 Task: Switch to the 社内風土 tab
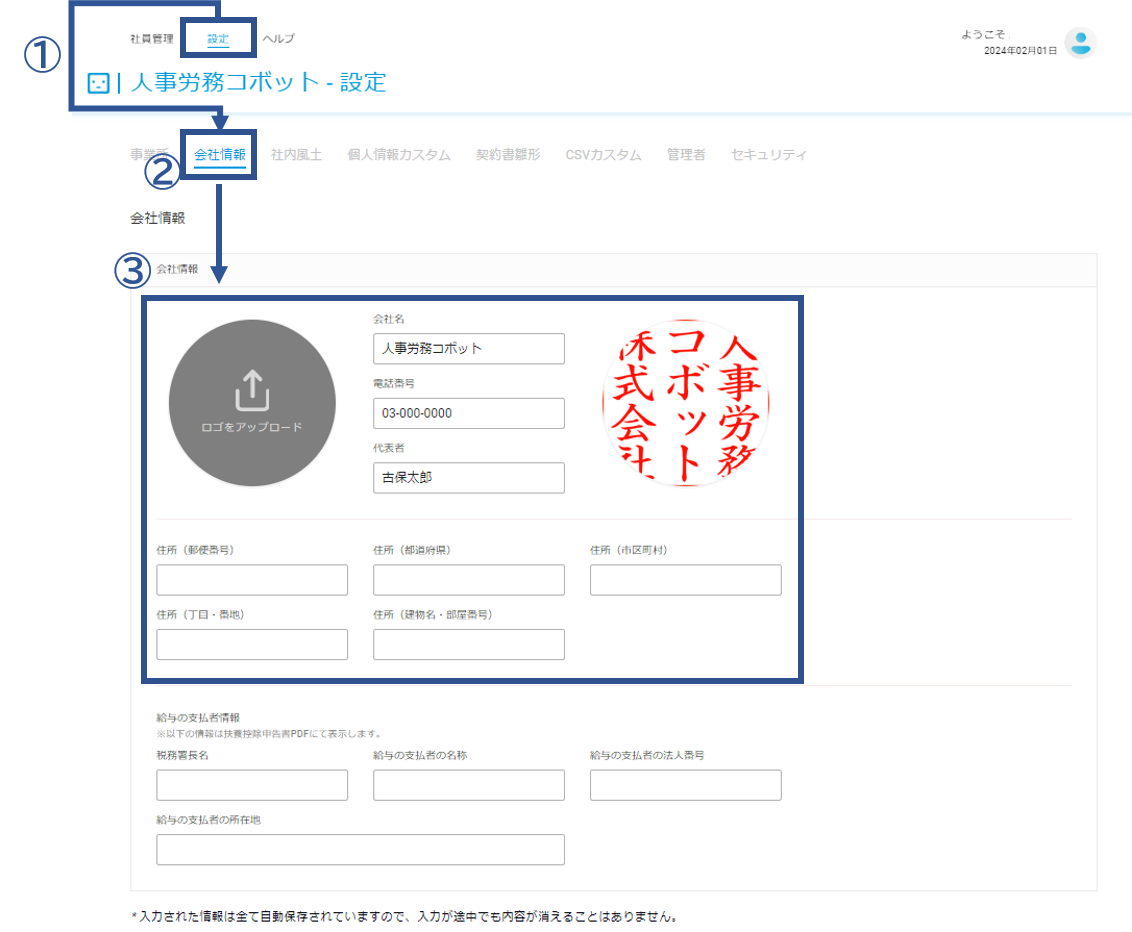point(296,154)
